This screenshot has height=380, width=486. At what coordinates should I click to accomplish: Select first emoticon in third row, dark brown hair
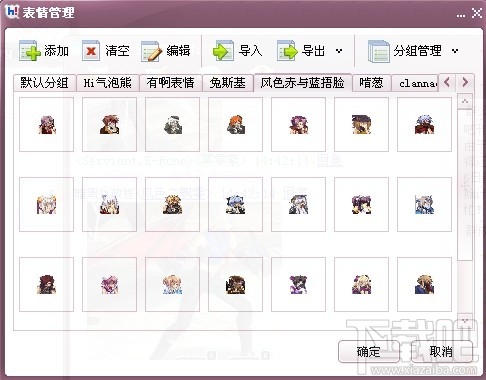tap(46, 284)
